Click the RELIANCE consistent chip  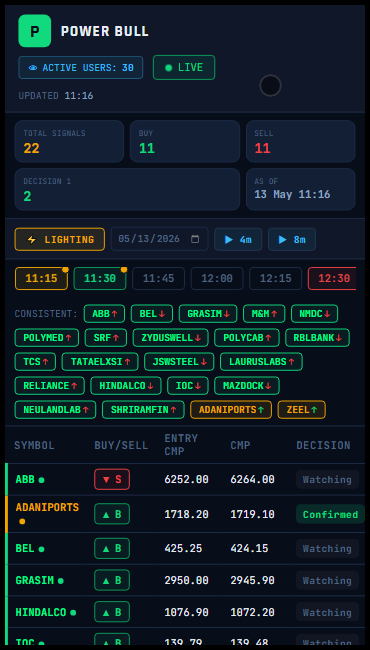coord(50,386)
